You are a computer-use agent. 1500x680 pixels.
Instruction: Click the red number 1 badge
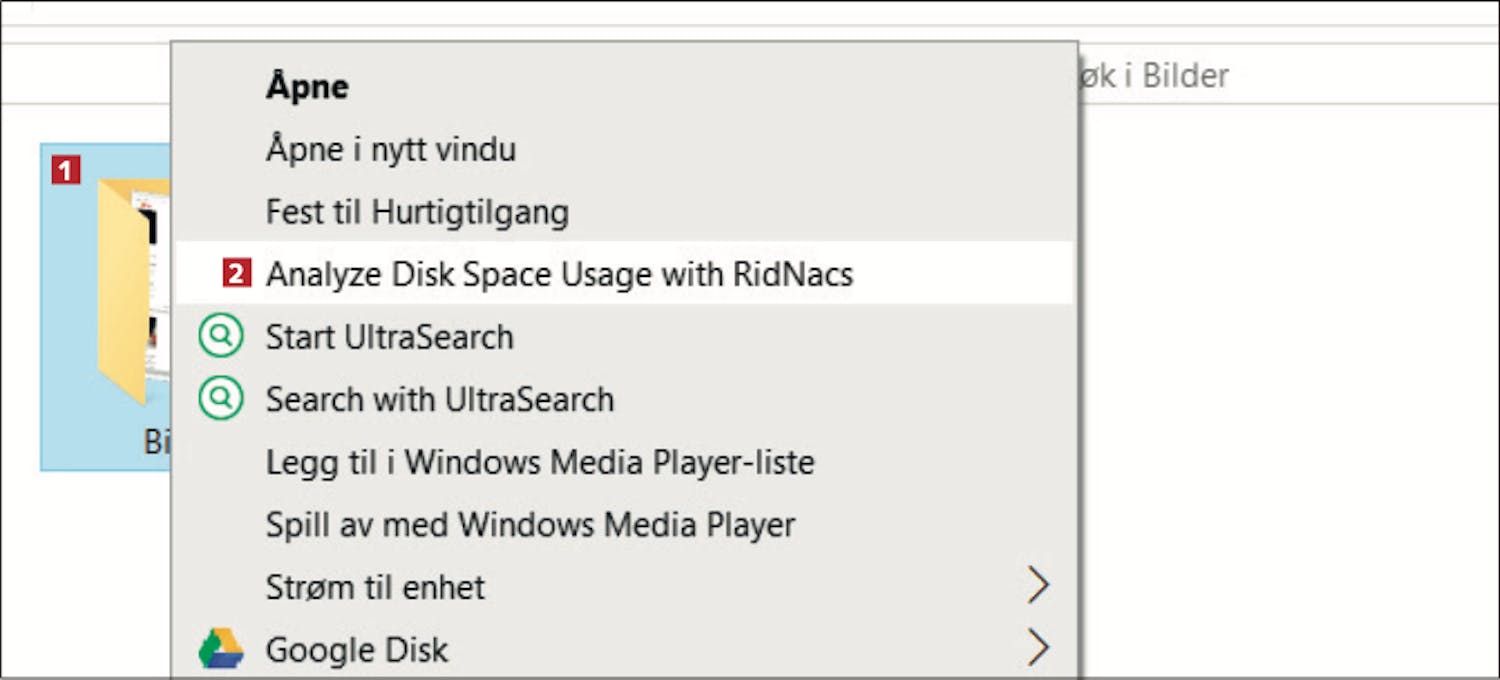point(66,172)
